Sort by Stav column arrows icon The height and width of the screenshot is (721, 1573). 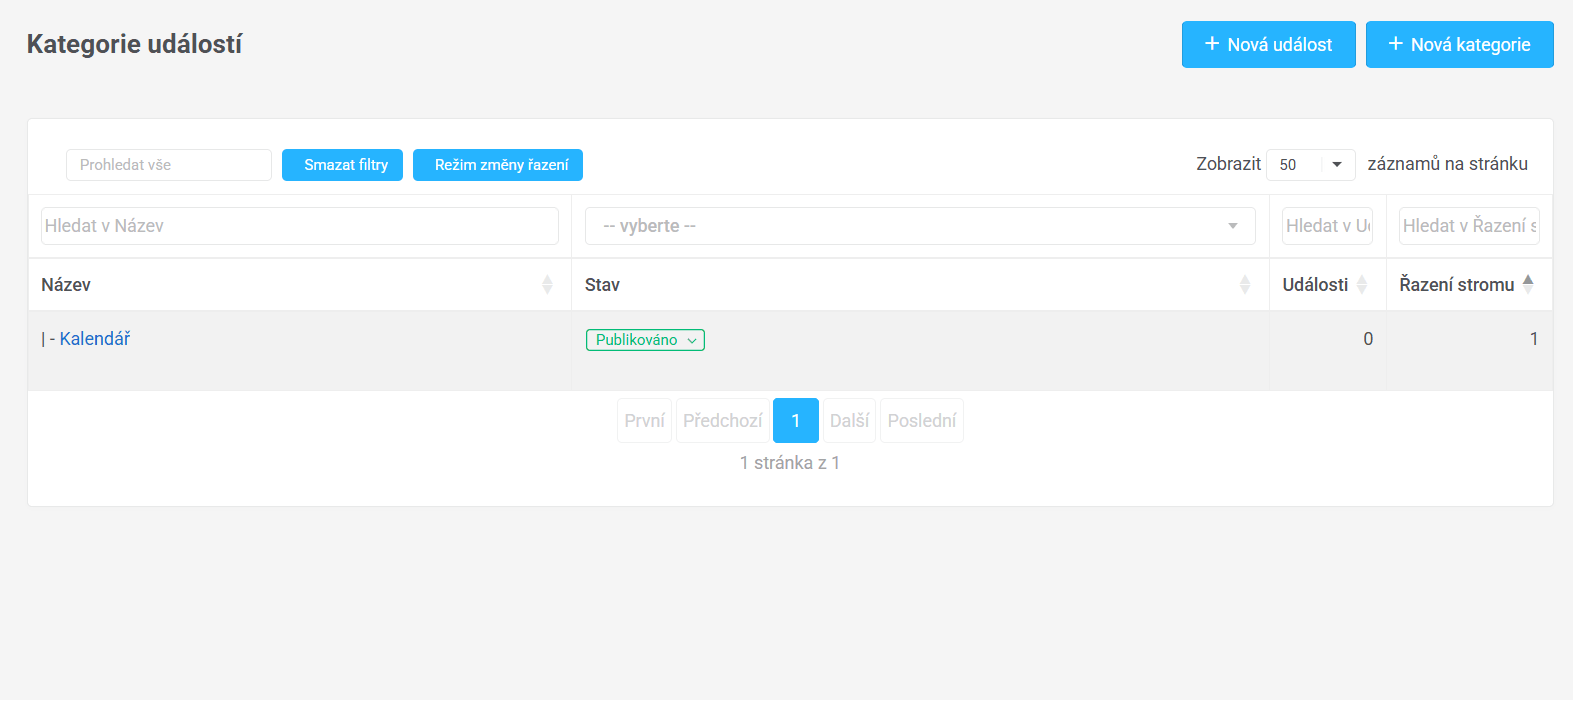pos(1244,285)
